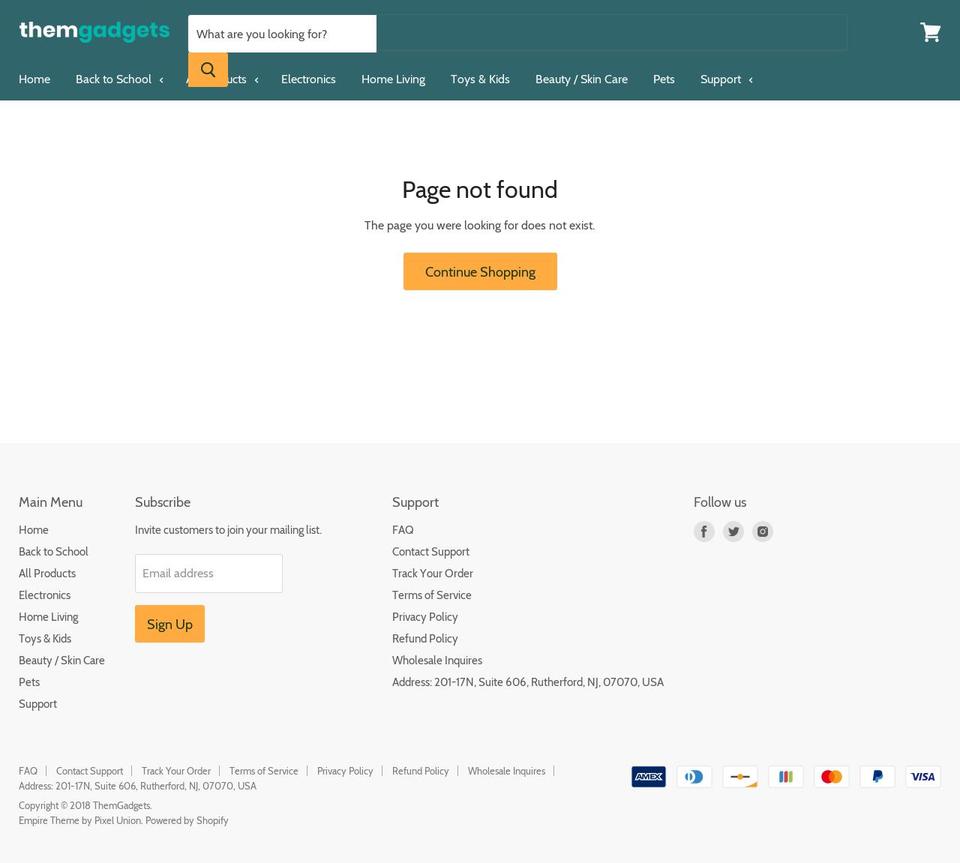Click the Sign Up button

(170, 624)
